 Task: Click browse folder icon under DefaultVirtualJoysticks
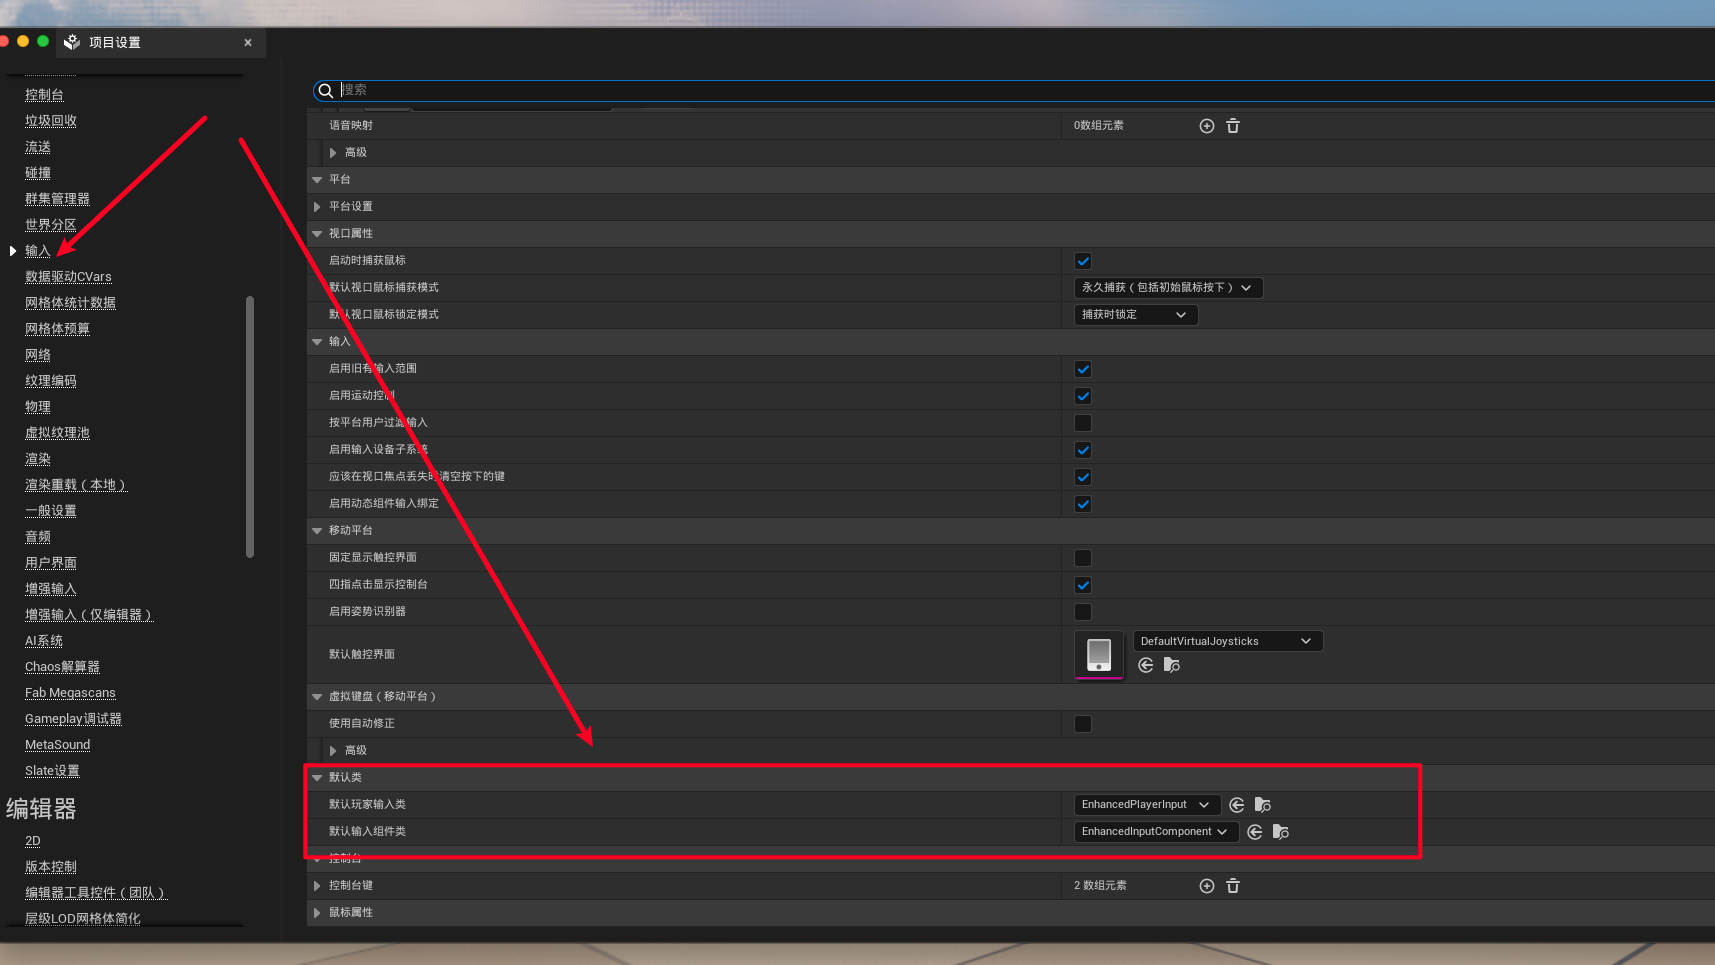(x=1172, y=666)
